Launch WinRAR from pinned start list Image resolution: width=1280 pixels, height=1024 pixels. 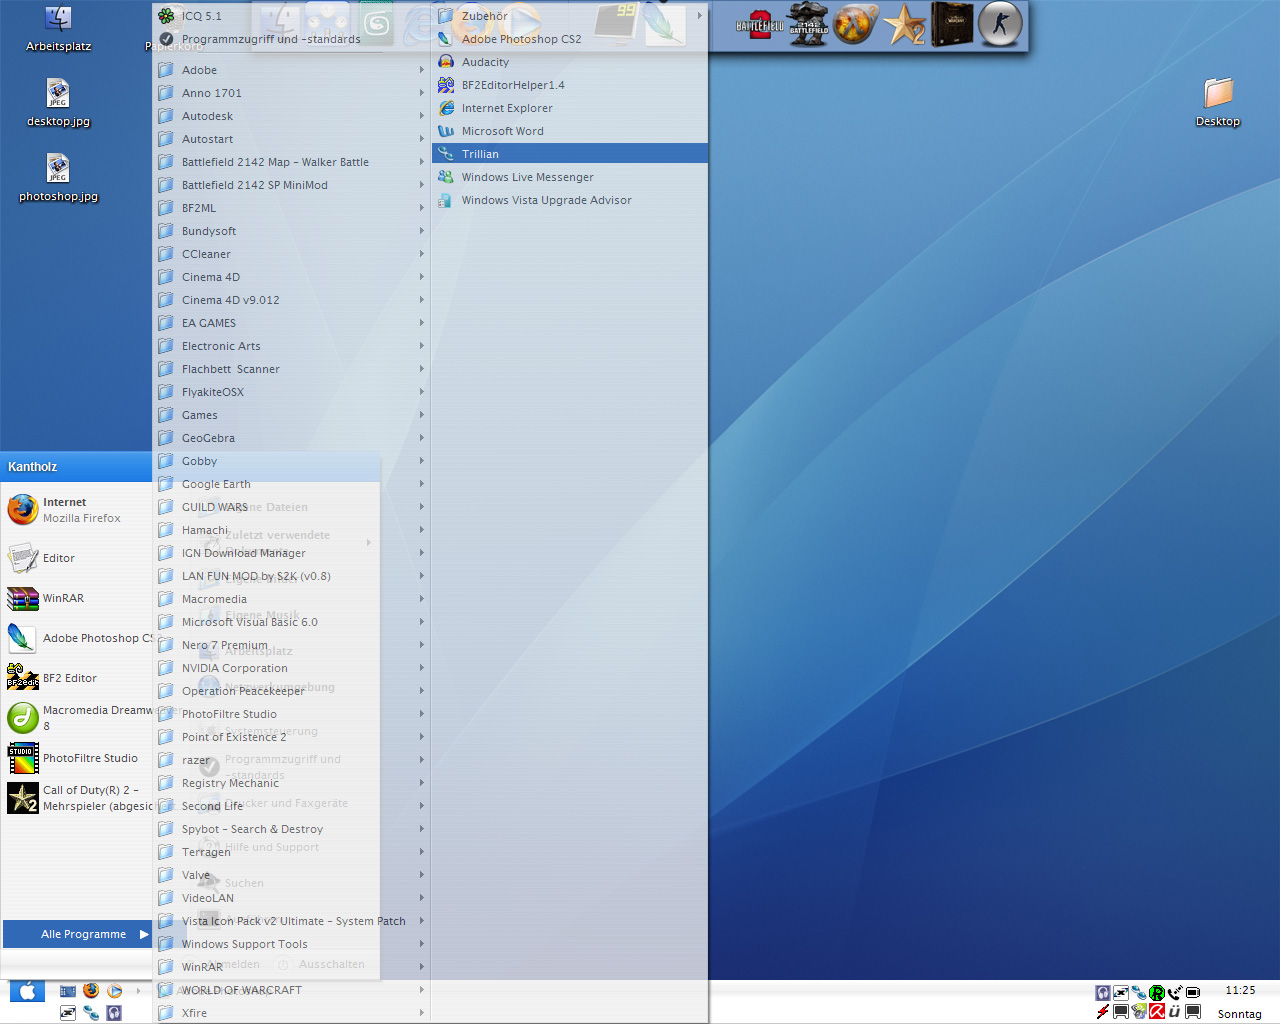[78, 598]
